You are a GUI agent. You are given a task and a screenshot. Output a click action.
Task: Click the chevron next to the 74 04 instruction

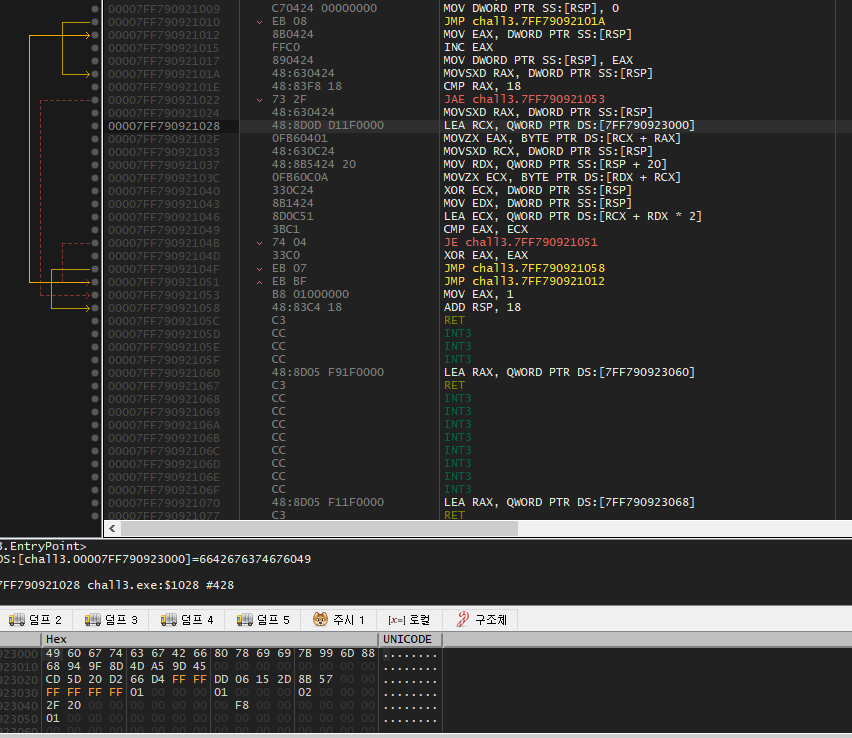(x=258, y=242)
